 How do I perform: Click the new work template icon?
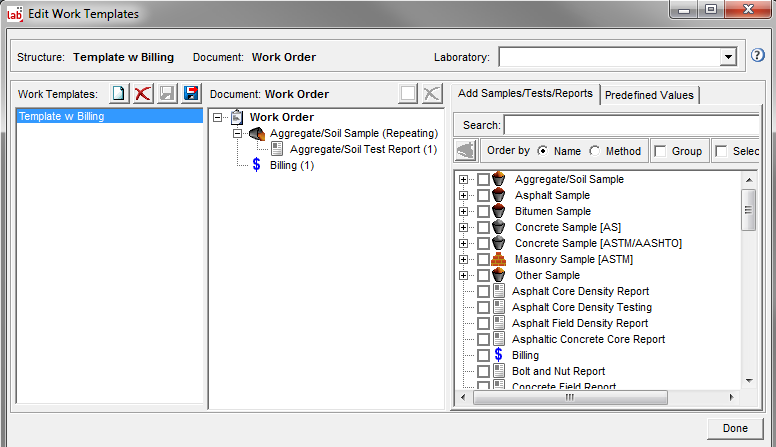tap(119, 93)
